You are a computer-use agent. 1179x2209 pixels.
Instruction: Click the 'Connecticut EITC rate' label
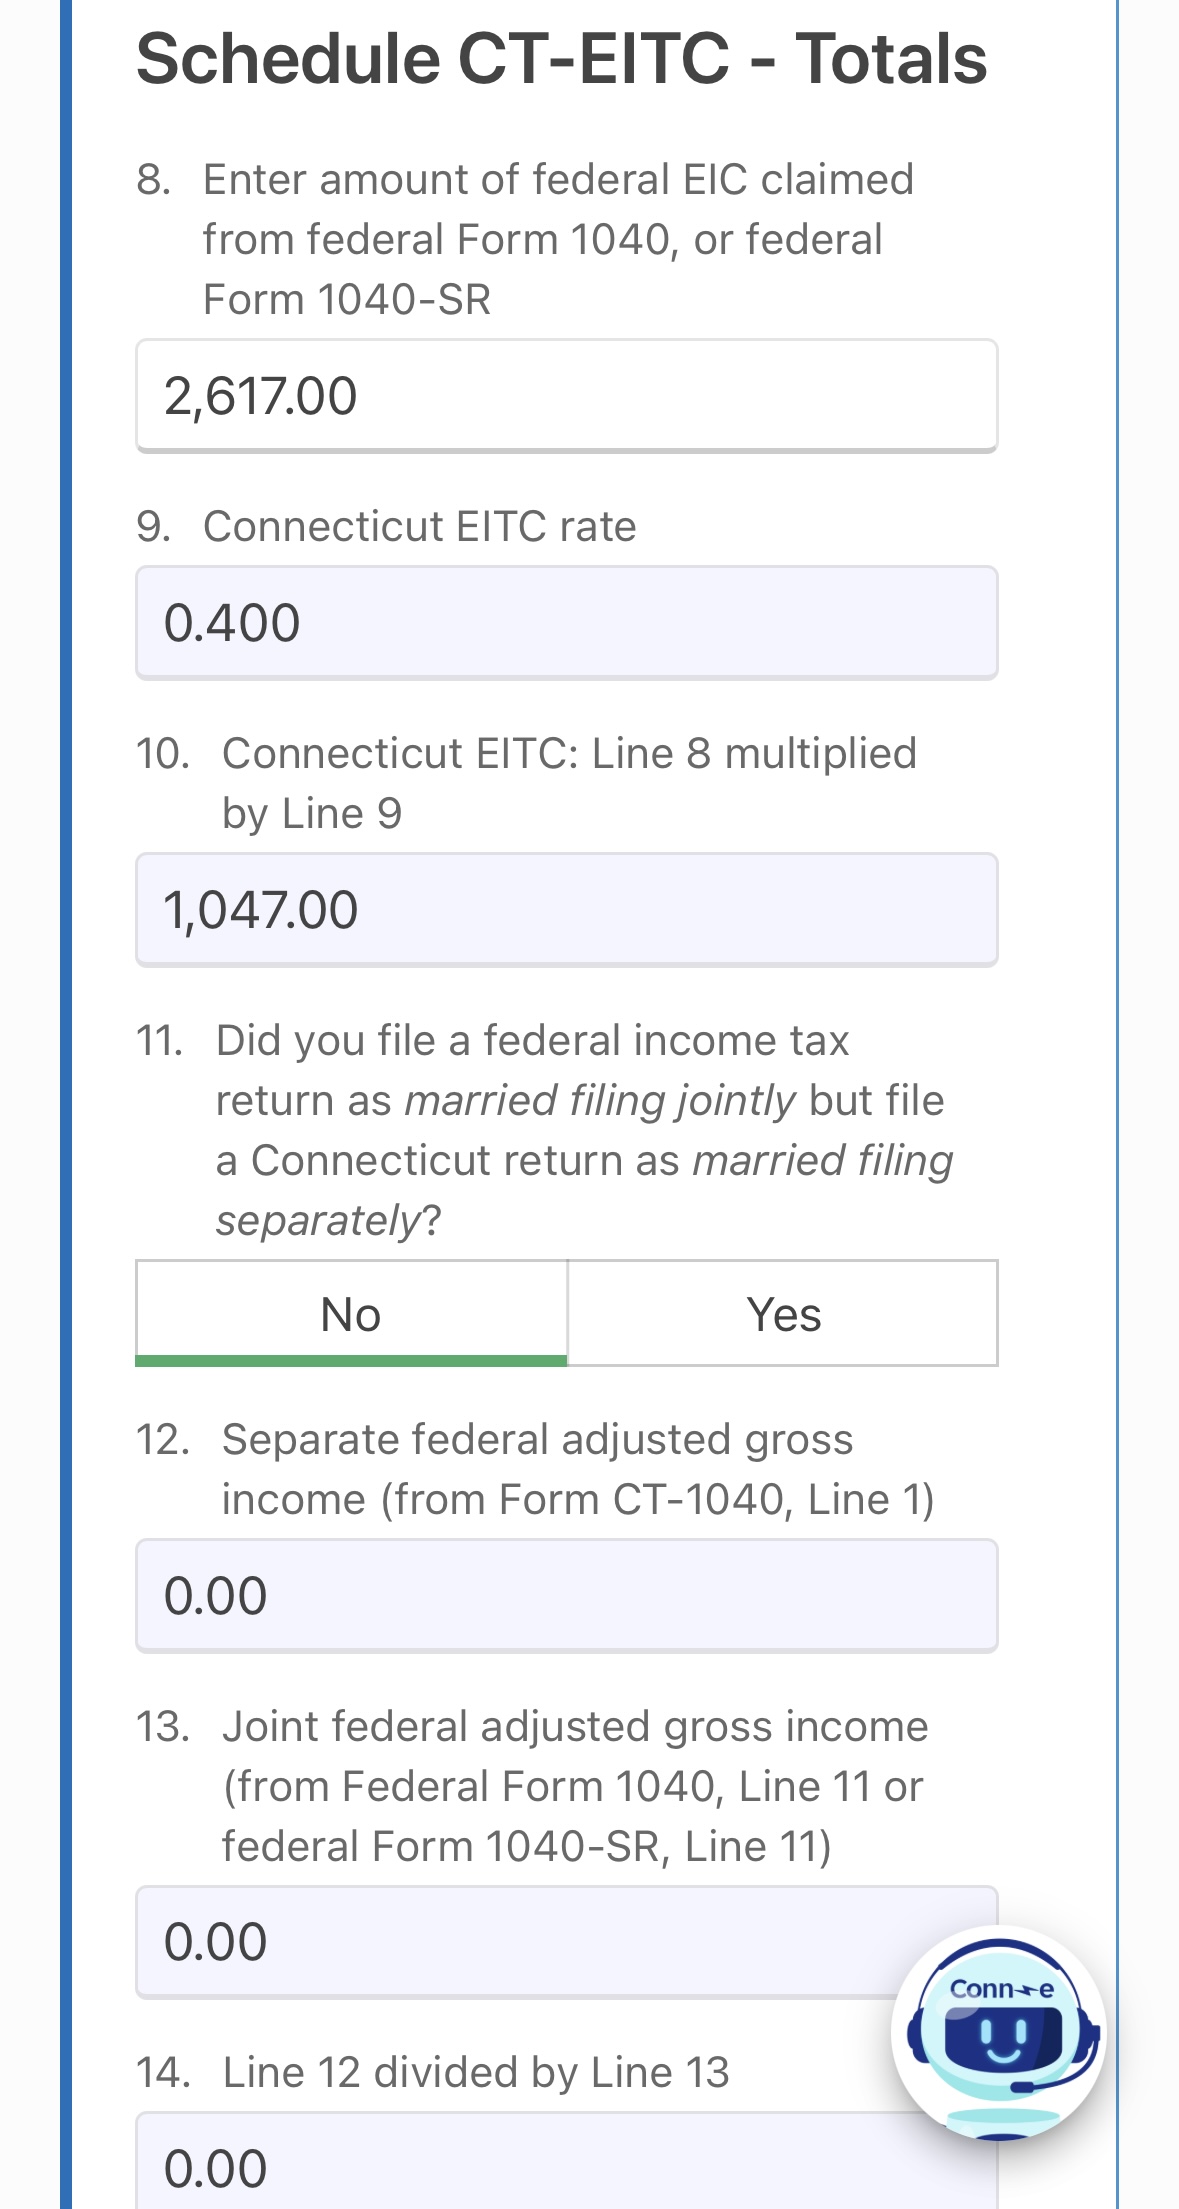pos(419,526)
